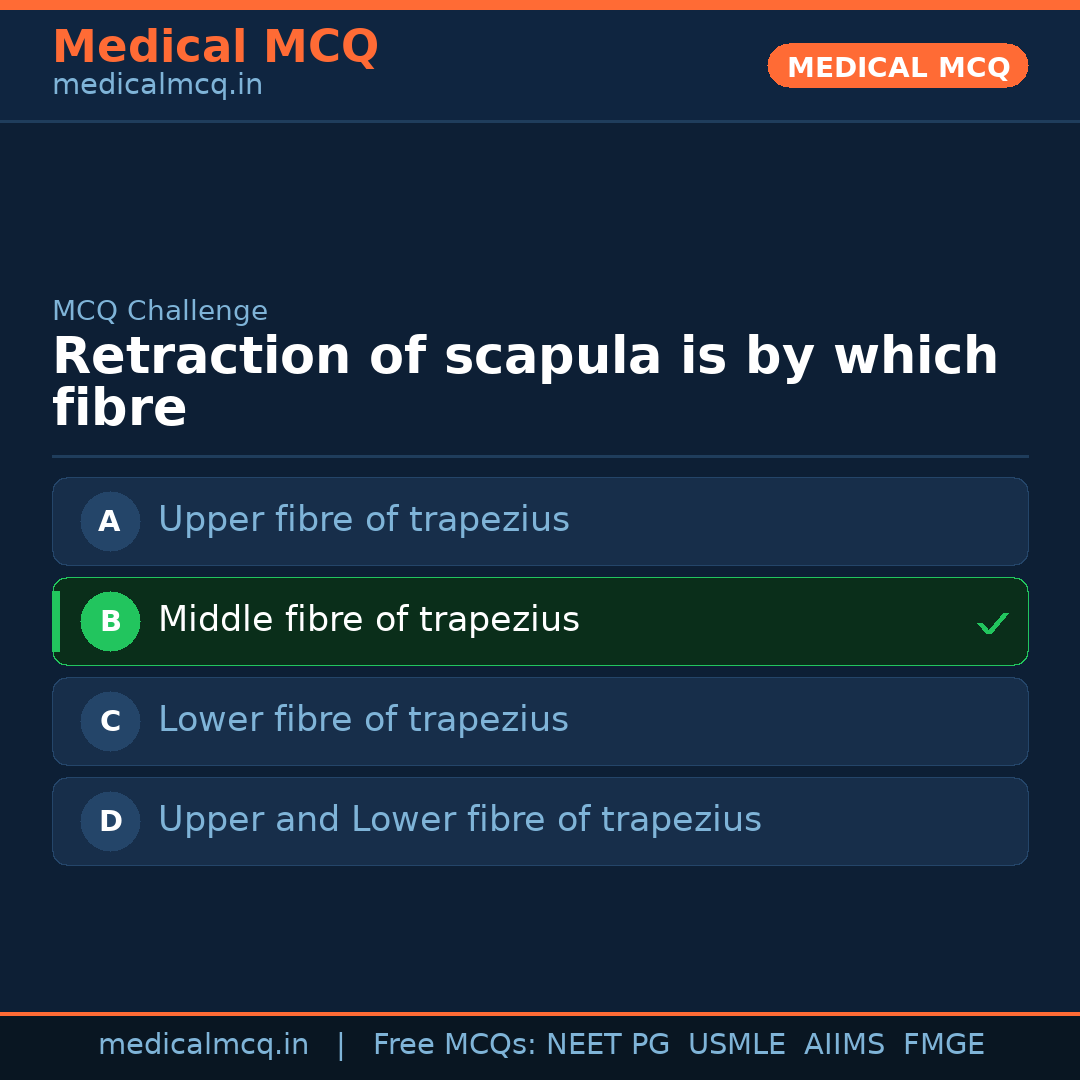Click the Medical MCQ title logo
This screenshot has height=1080, width=1080.
tap(215, 47)
